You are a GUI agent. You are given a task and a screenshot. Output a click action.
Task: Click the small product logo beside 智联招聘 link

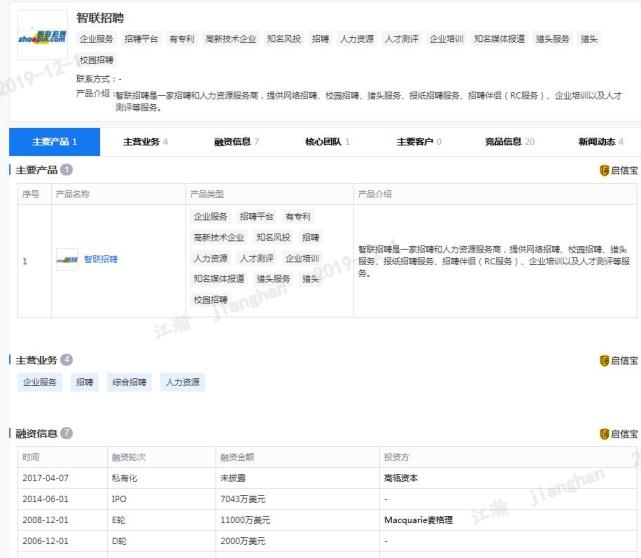(67, 259)
